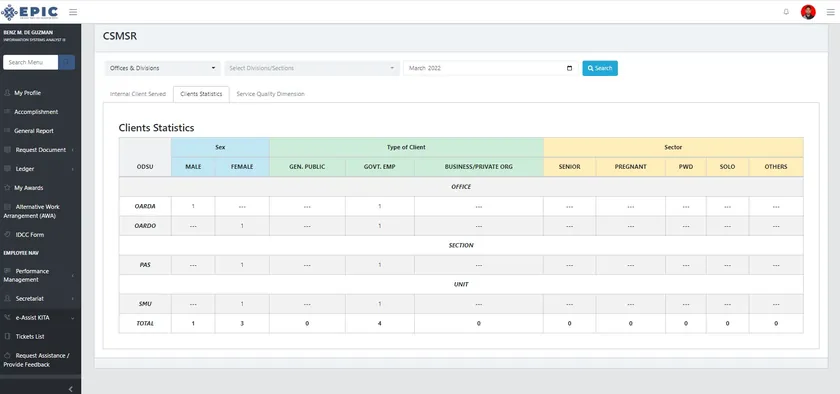Click the ODSU column header

145,167
